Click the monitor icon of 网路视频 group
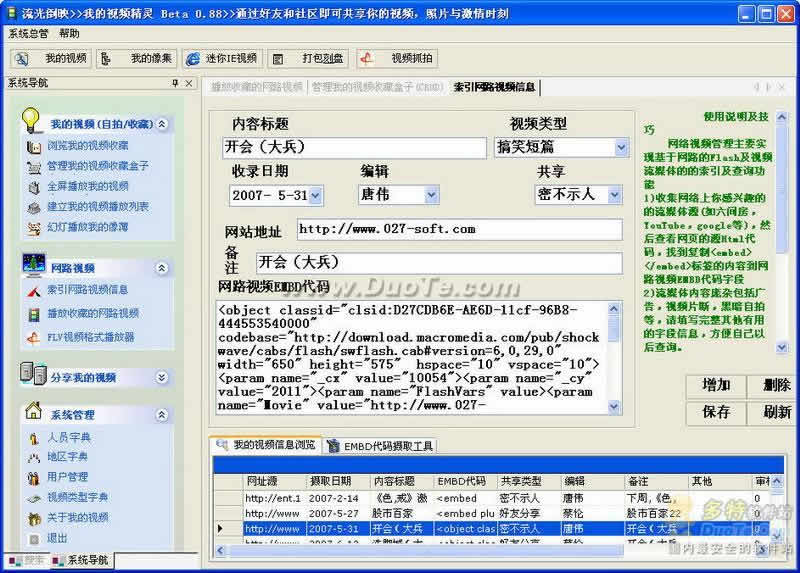 coord(34,264)
